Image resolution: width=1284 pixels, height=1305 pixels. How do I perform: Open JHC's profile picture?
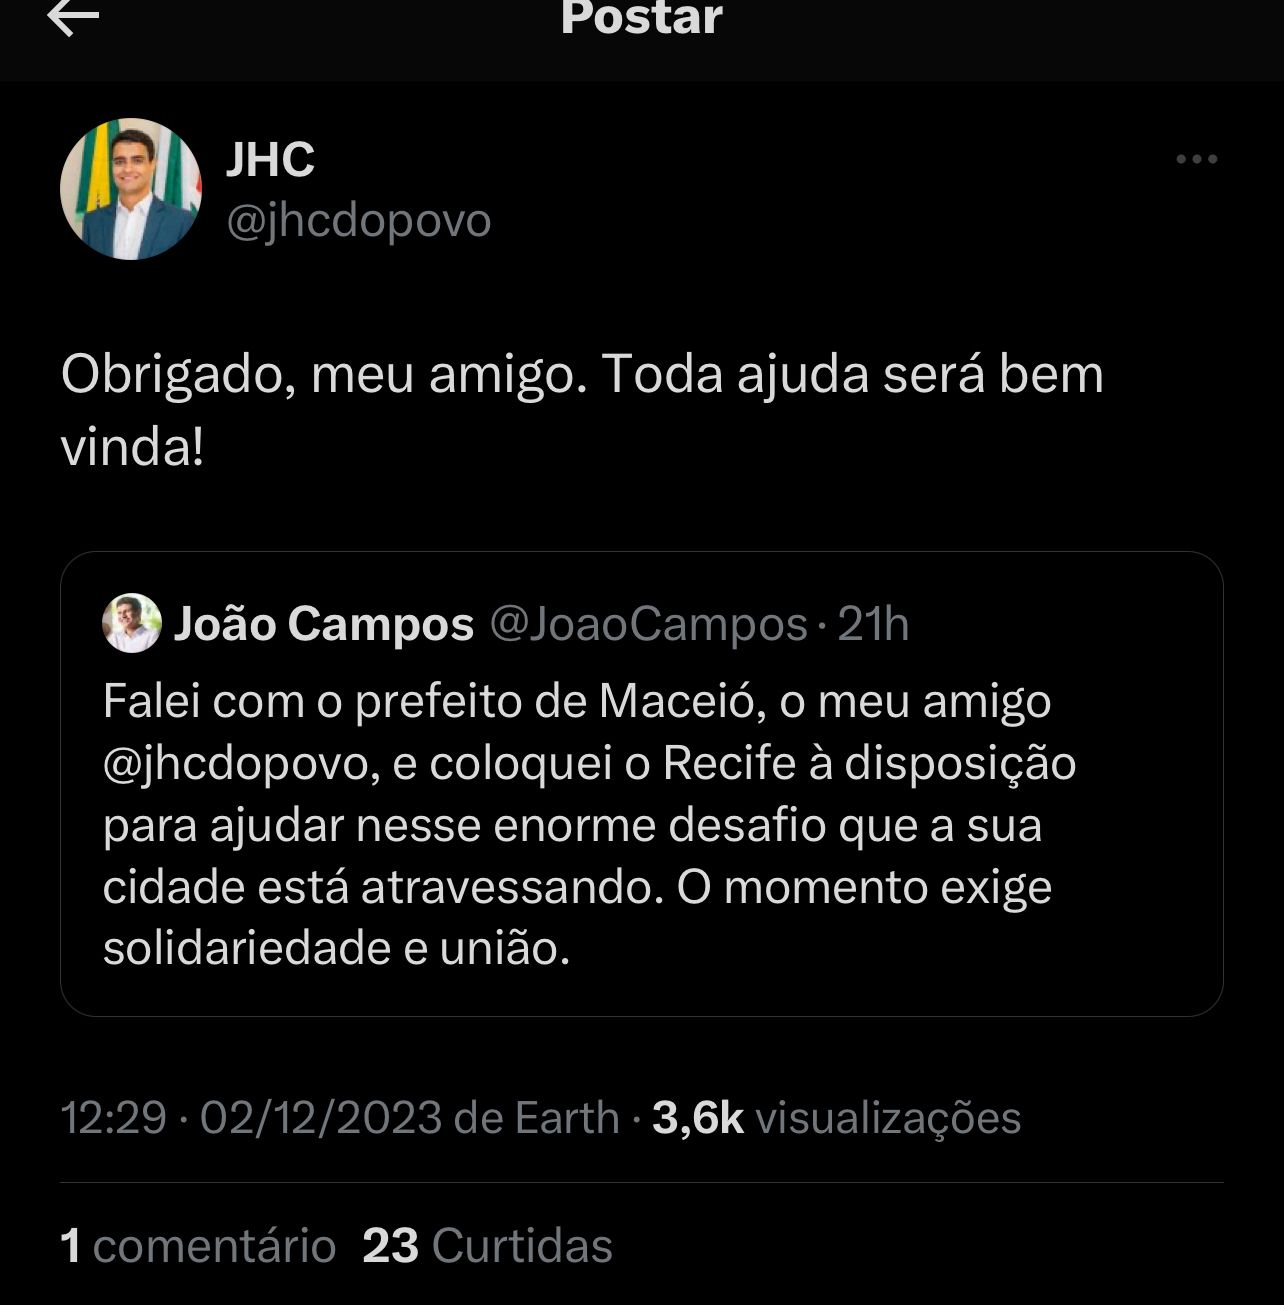tap(131, 189)
